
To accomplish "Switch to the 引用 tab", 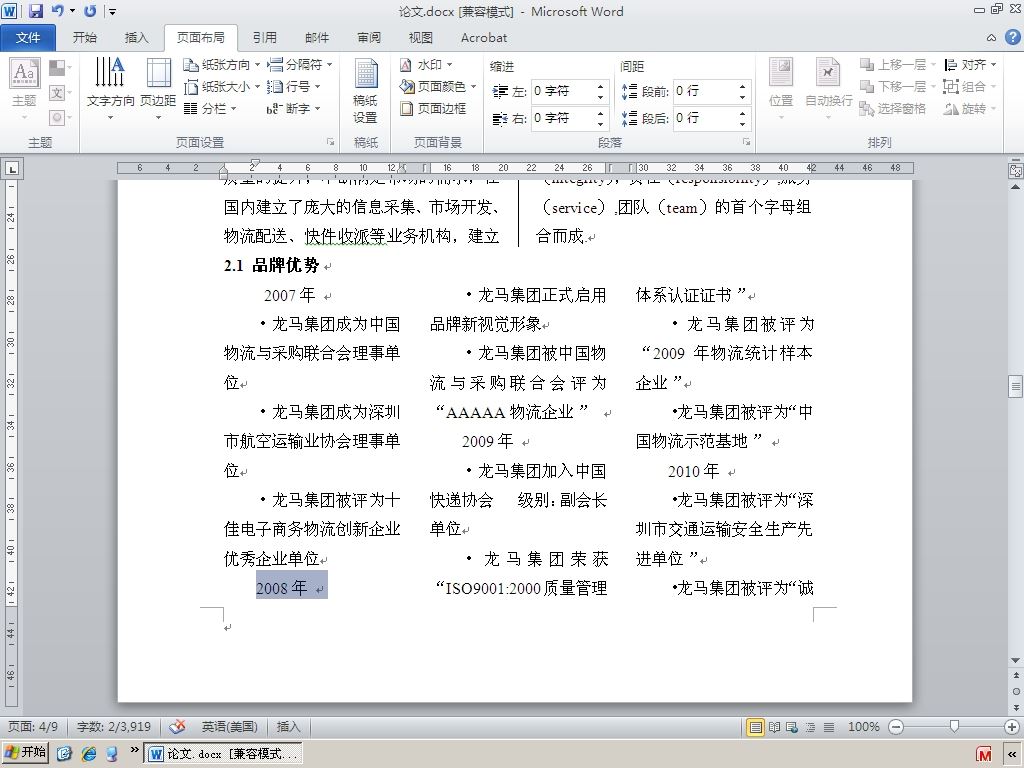I will (x=264, y=38).
